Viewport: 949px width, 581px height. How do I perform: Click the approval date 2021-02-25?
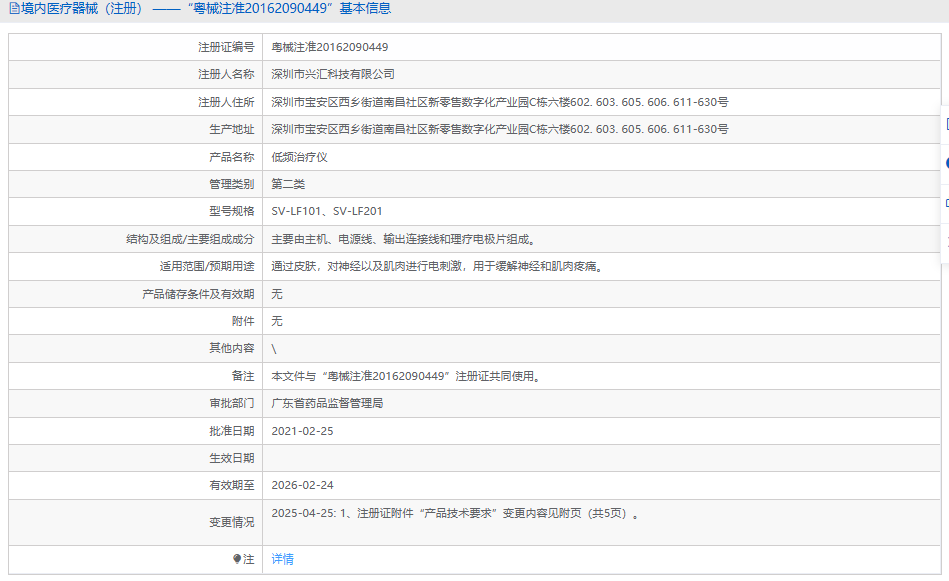click(302, 432)
